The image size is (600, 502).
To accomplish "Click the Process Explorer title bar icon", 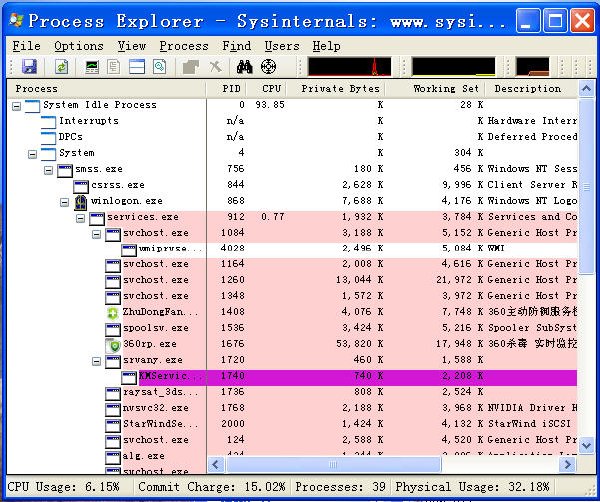I will 16,20.
